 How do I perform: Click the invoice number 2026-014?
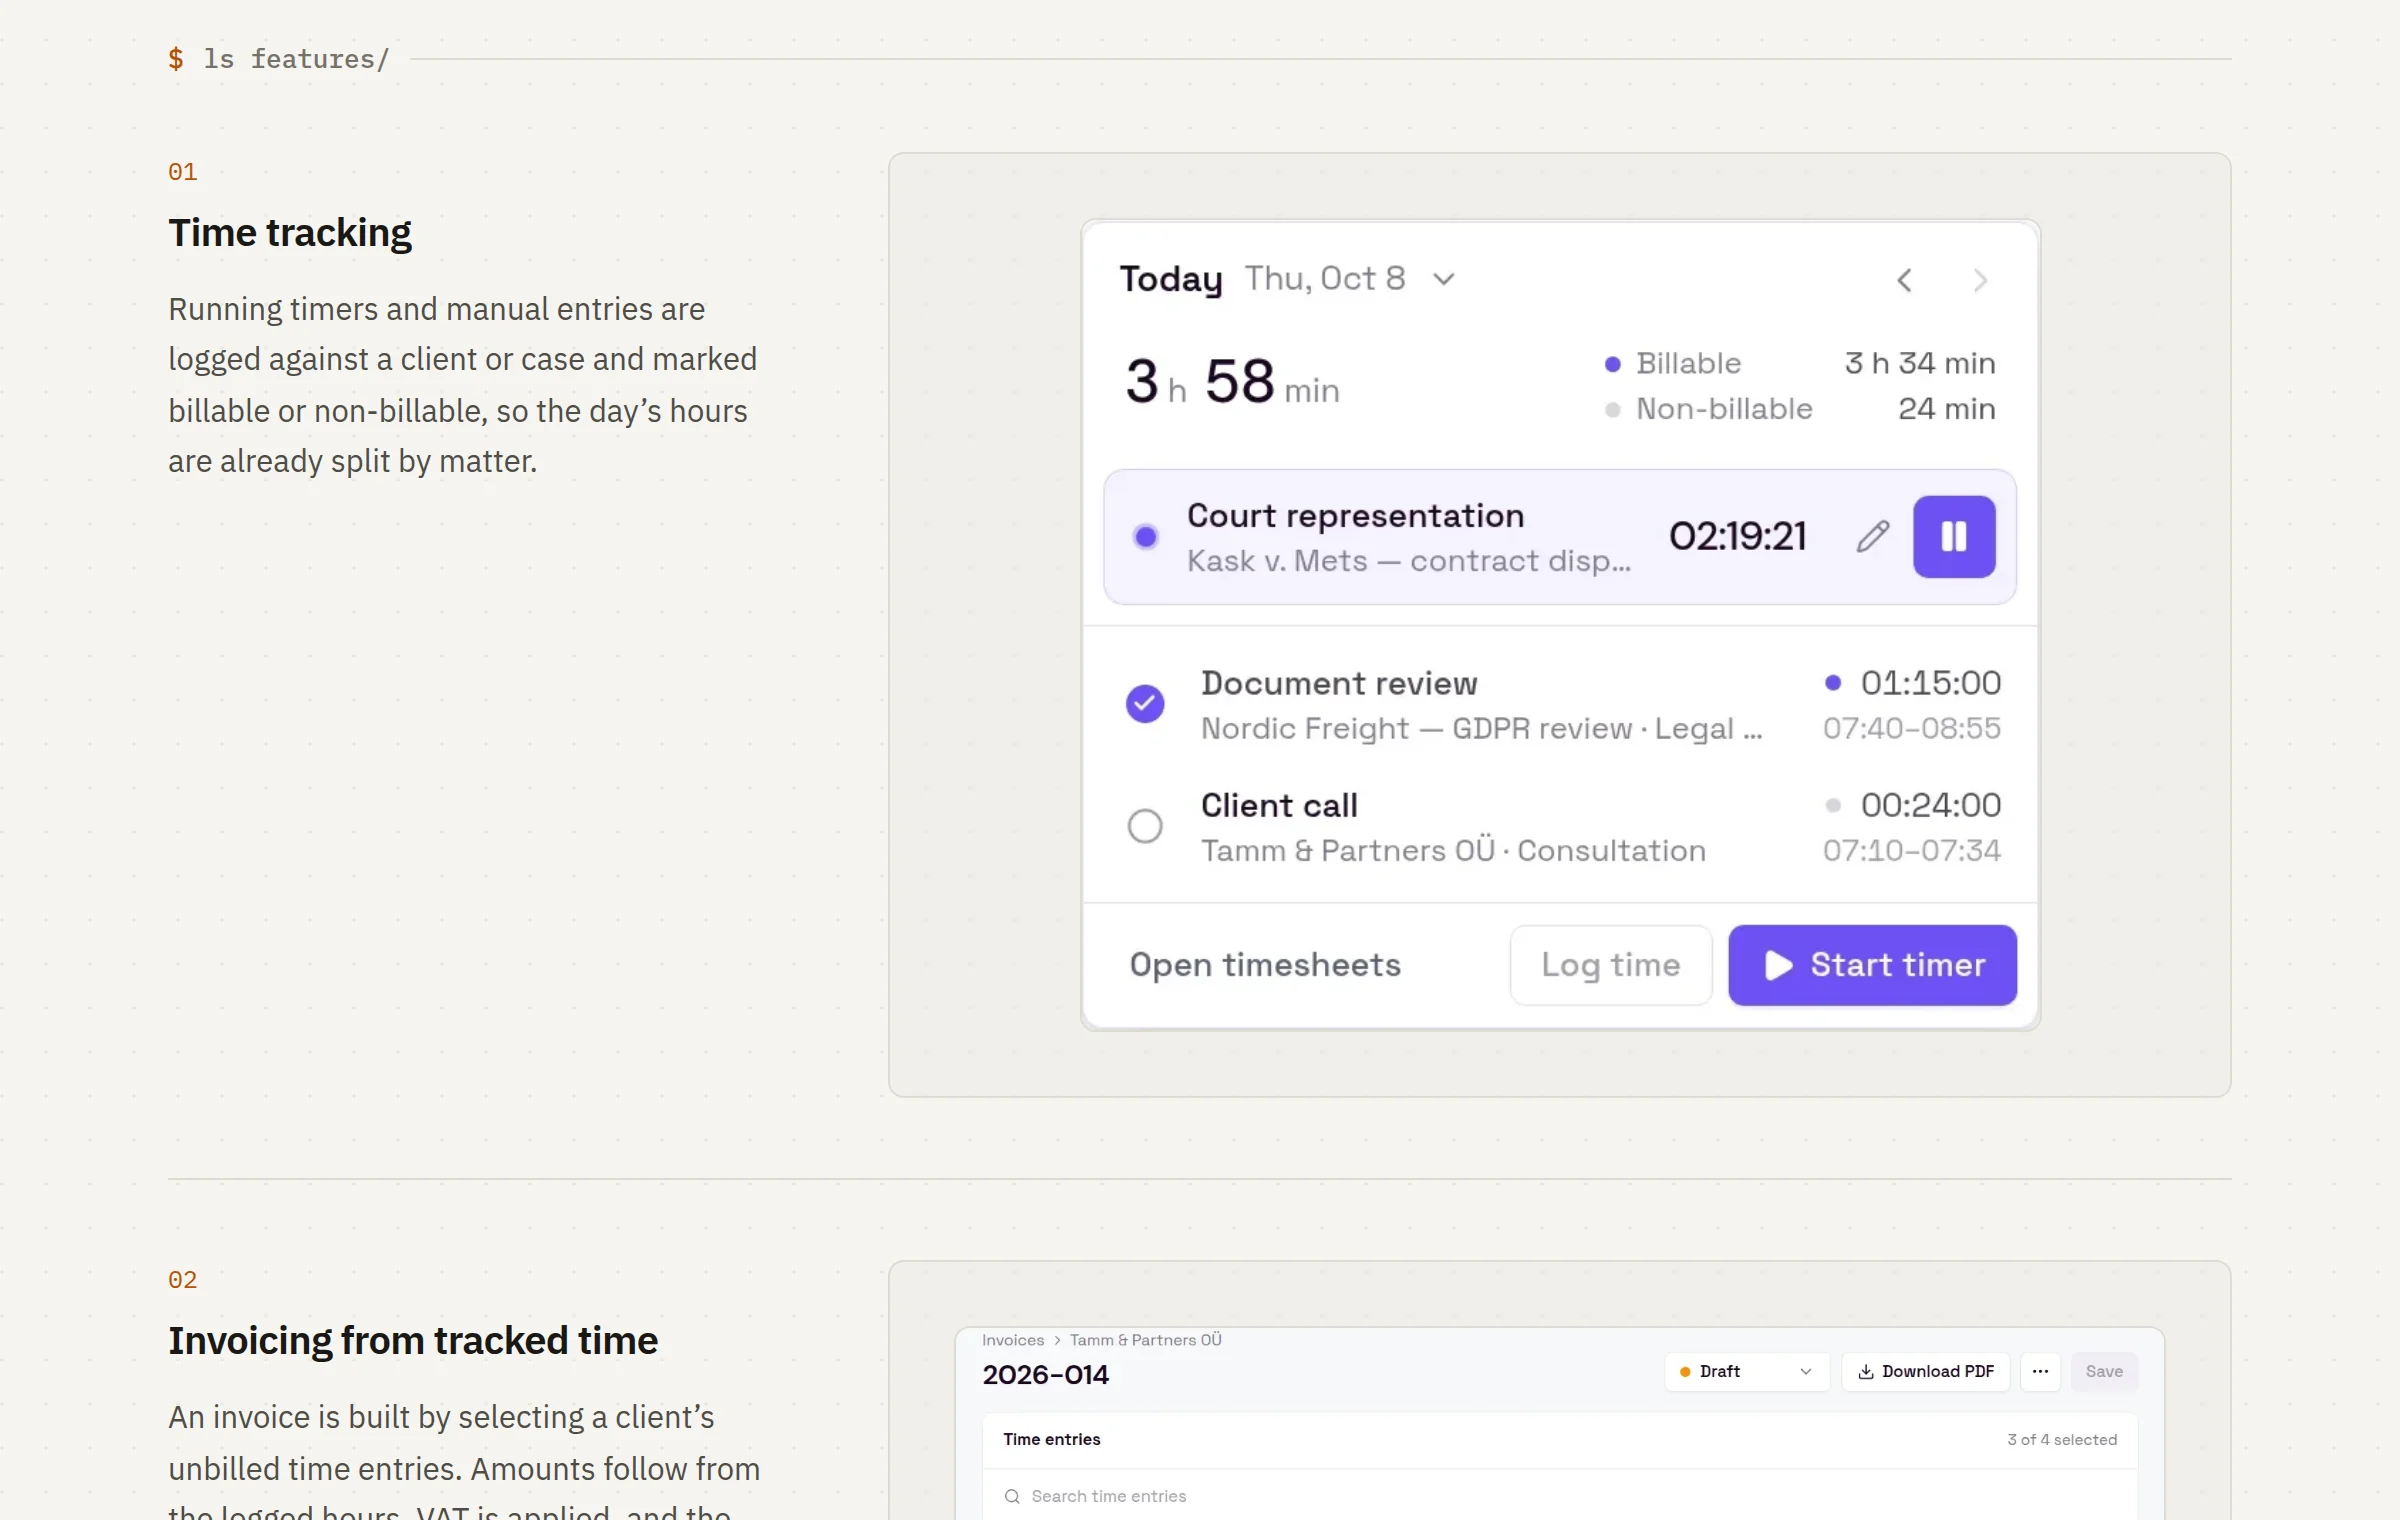pos(1045,1375)
